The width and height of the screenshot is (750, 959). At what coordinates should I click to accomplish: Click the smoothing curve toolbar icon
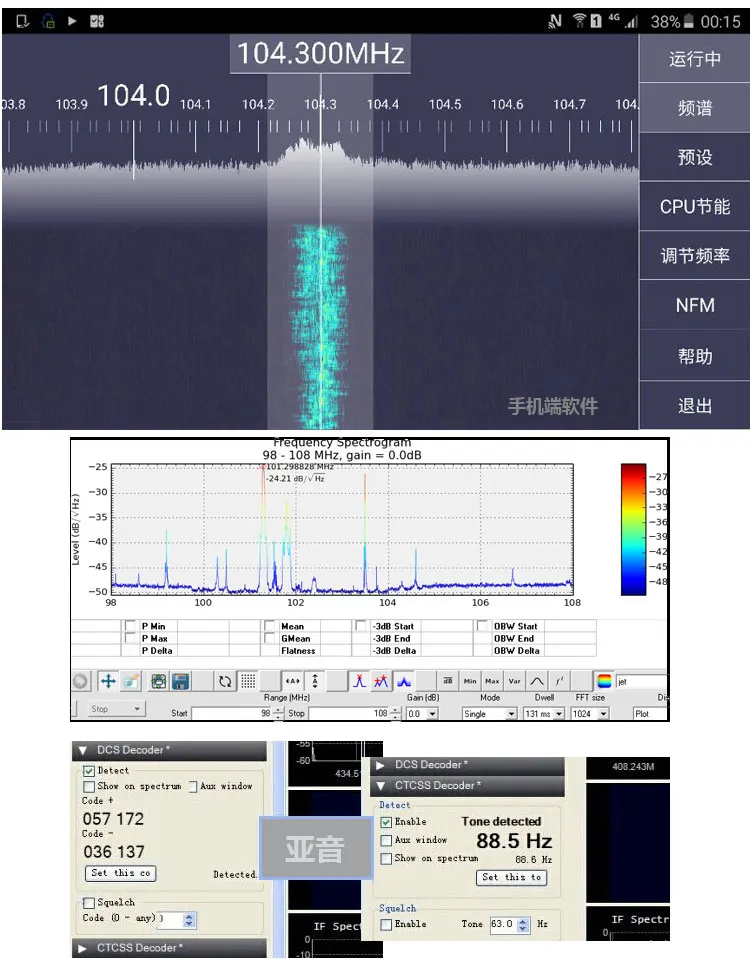pyautogui.click(x=537, y=681)
